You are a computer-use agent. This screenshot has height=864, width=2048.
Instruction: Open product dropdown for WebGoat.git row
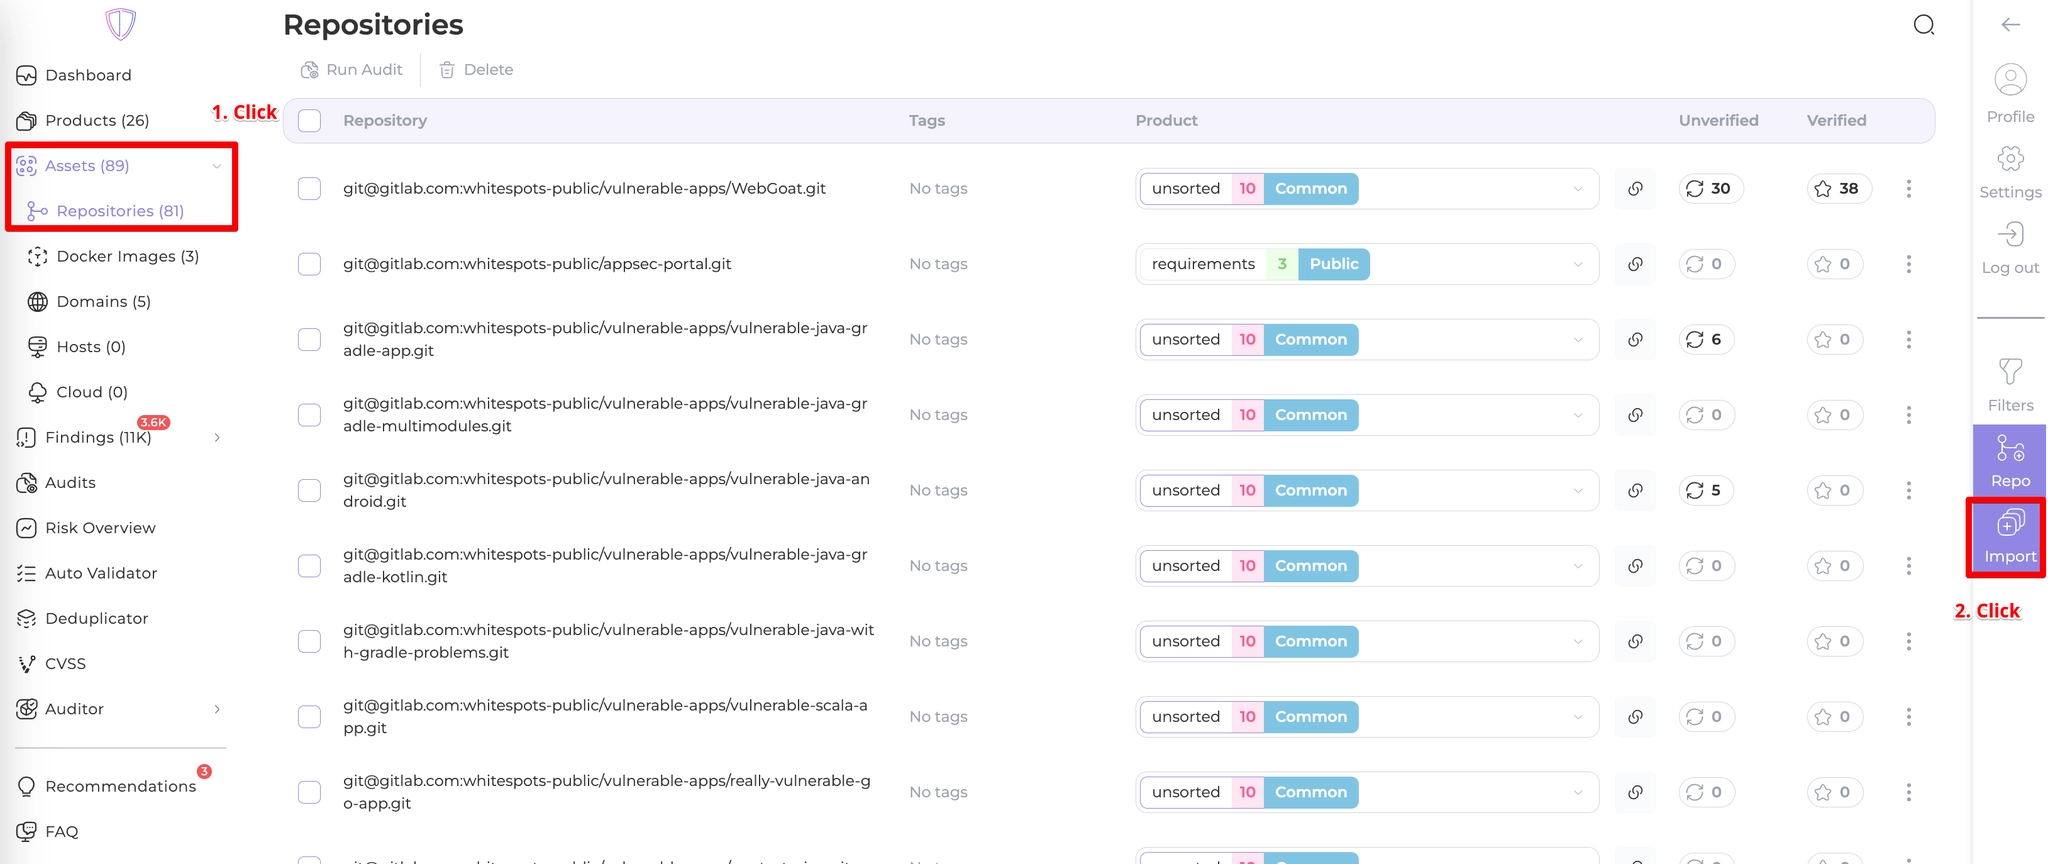pyautogui.click(x=1577, y=189)
